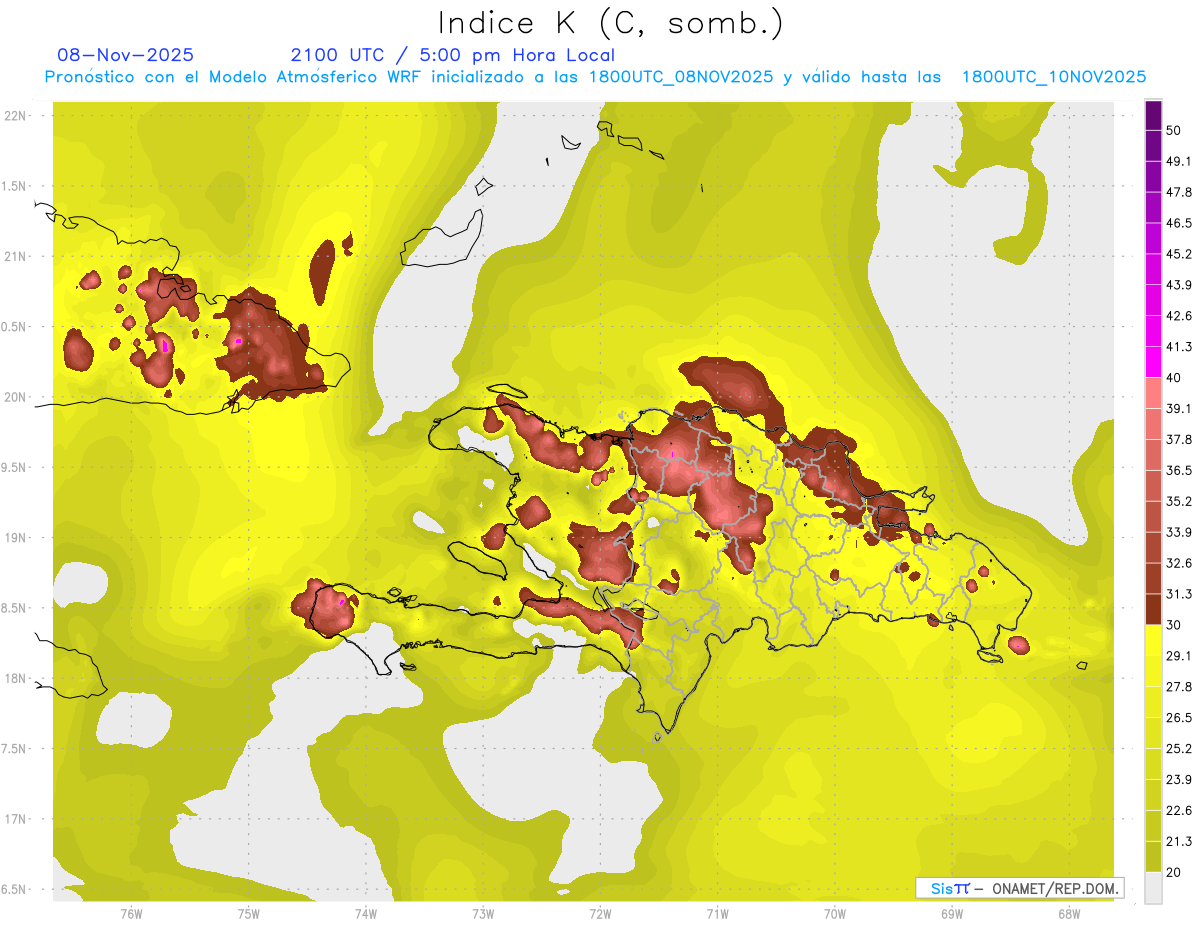Click colorbar value '32.6'
This screenshot has width=1200, height=927.
pyautogui.click(x=1179, y=563)
